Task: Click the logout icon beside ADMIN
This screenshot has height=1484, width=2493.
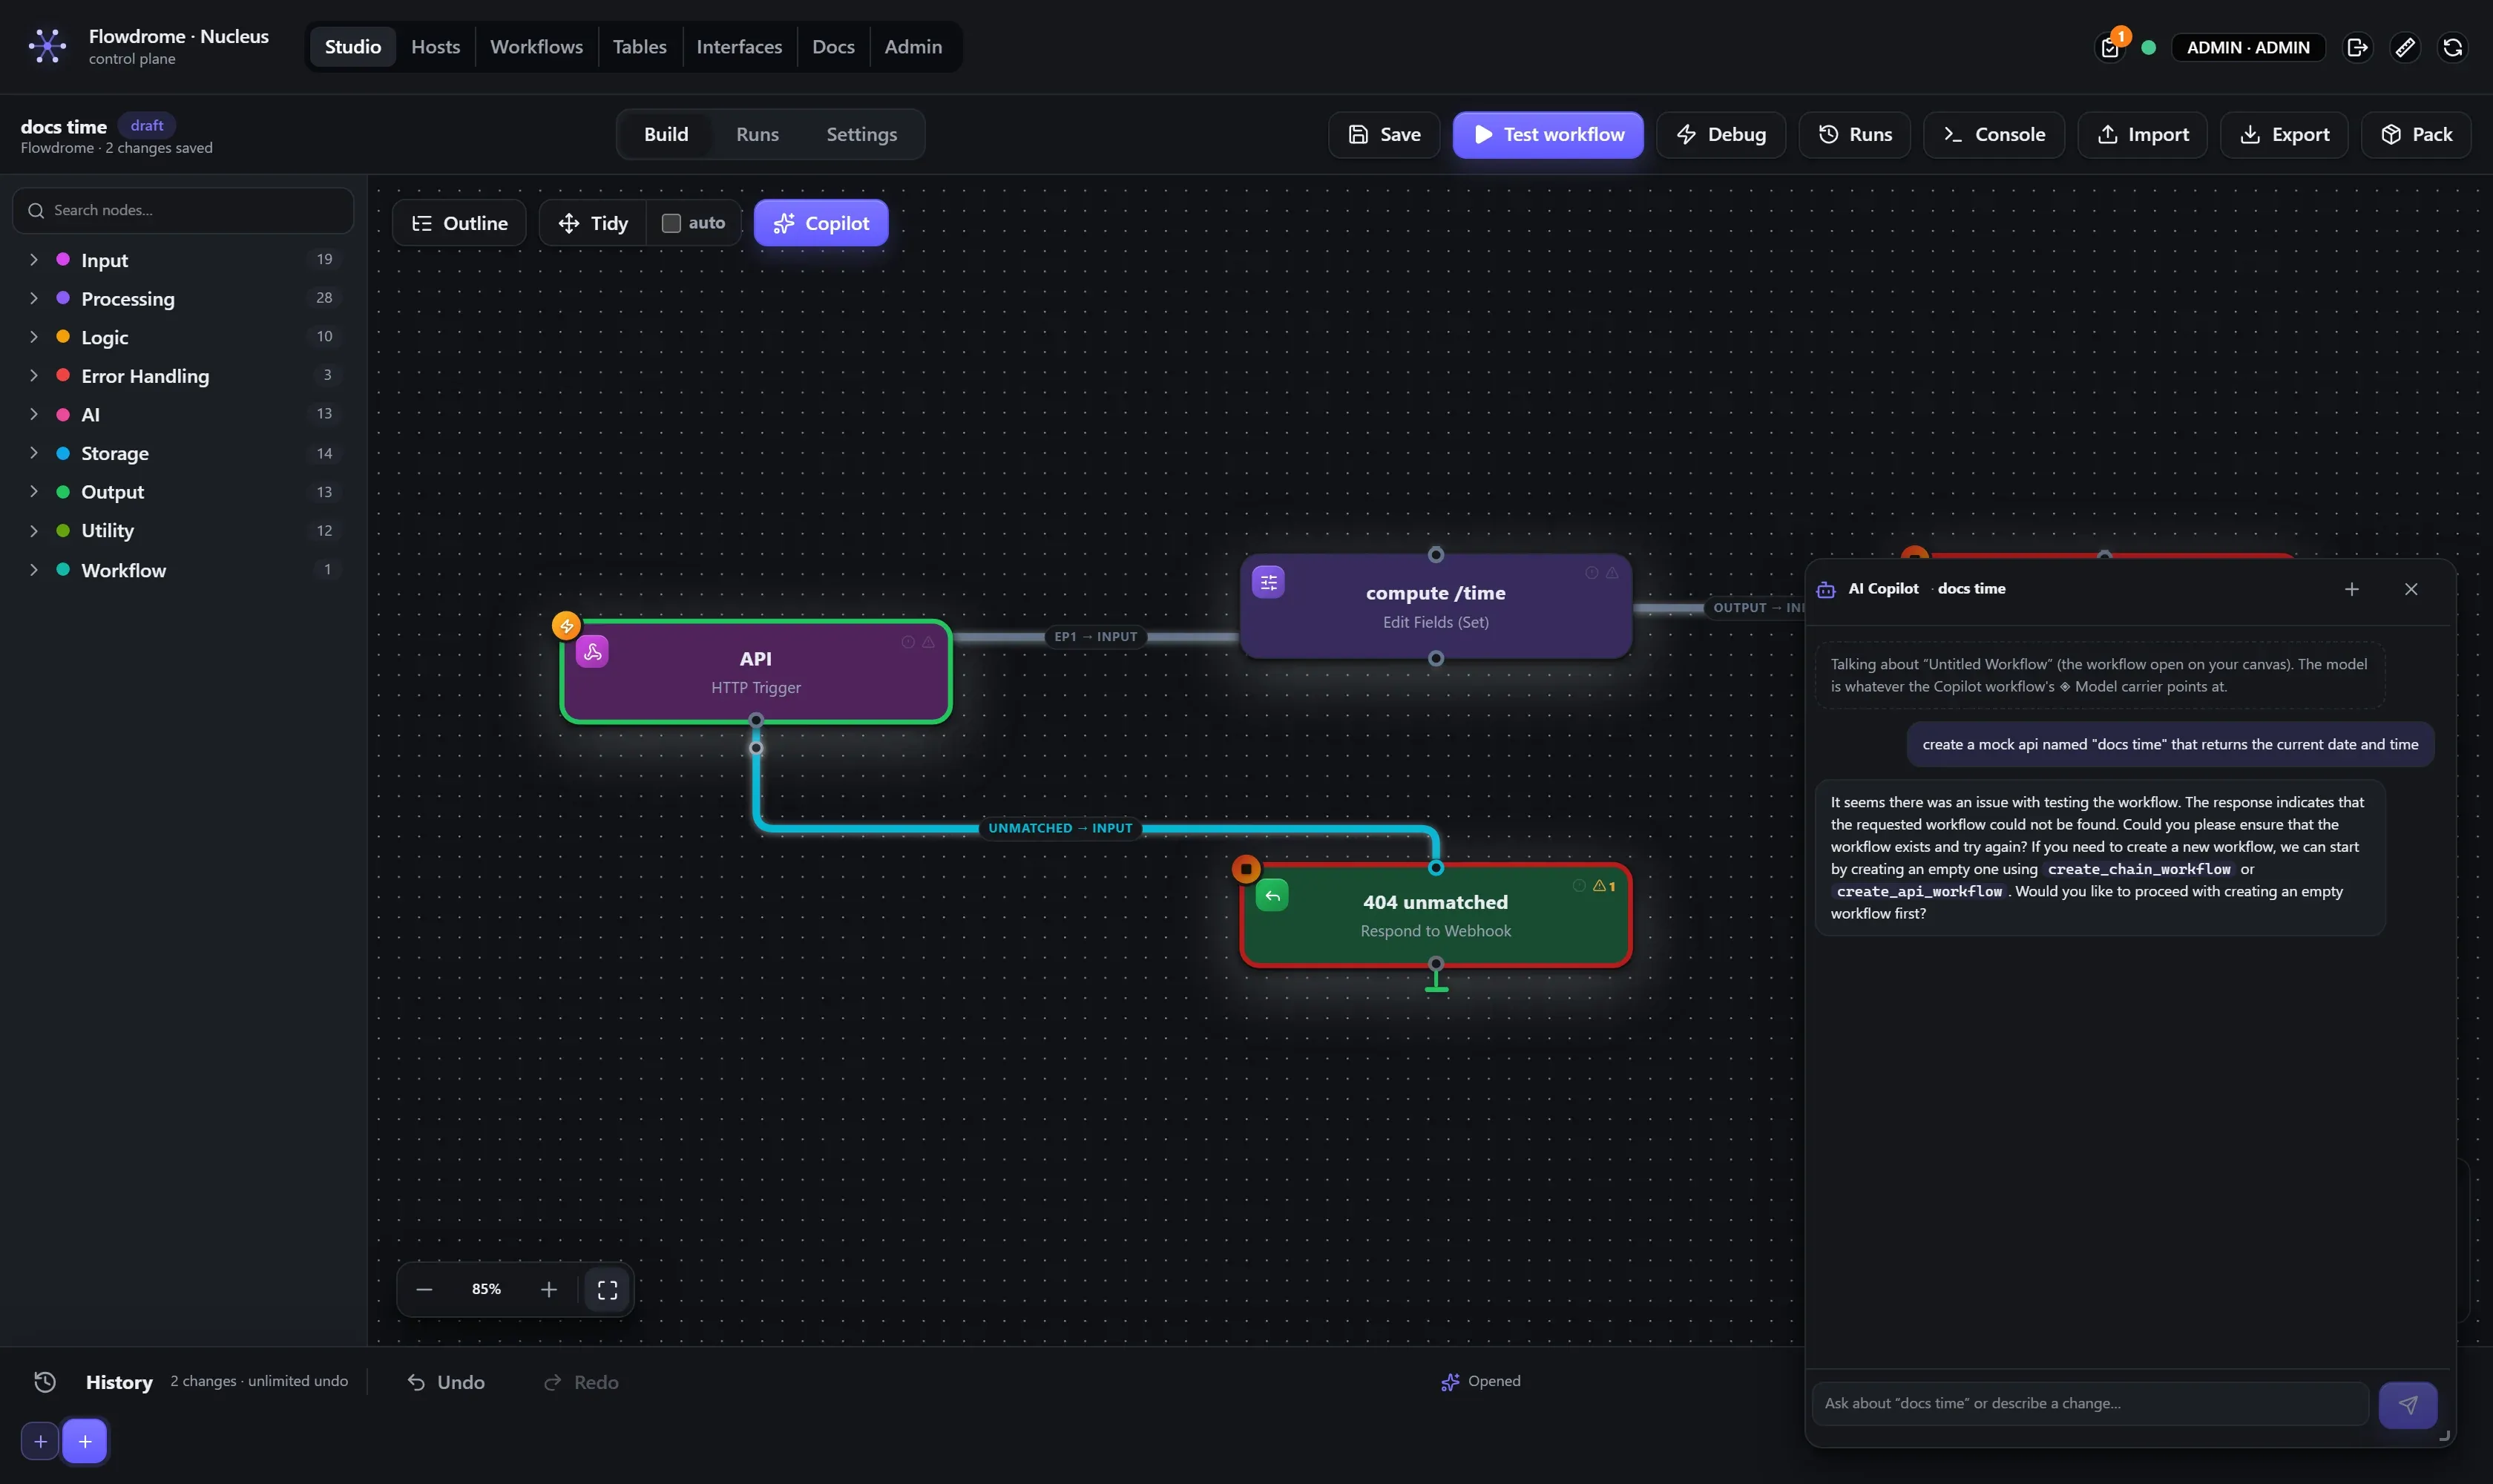Action: coord(2357,47)
